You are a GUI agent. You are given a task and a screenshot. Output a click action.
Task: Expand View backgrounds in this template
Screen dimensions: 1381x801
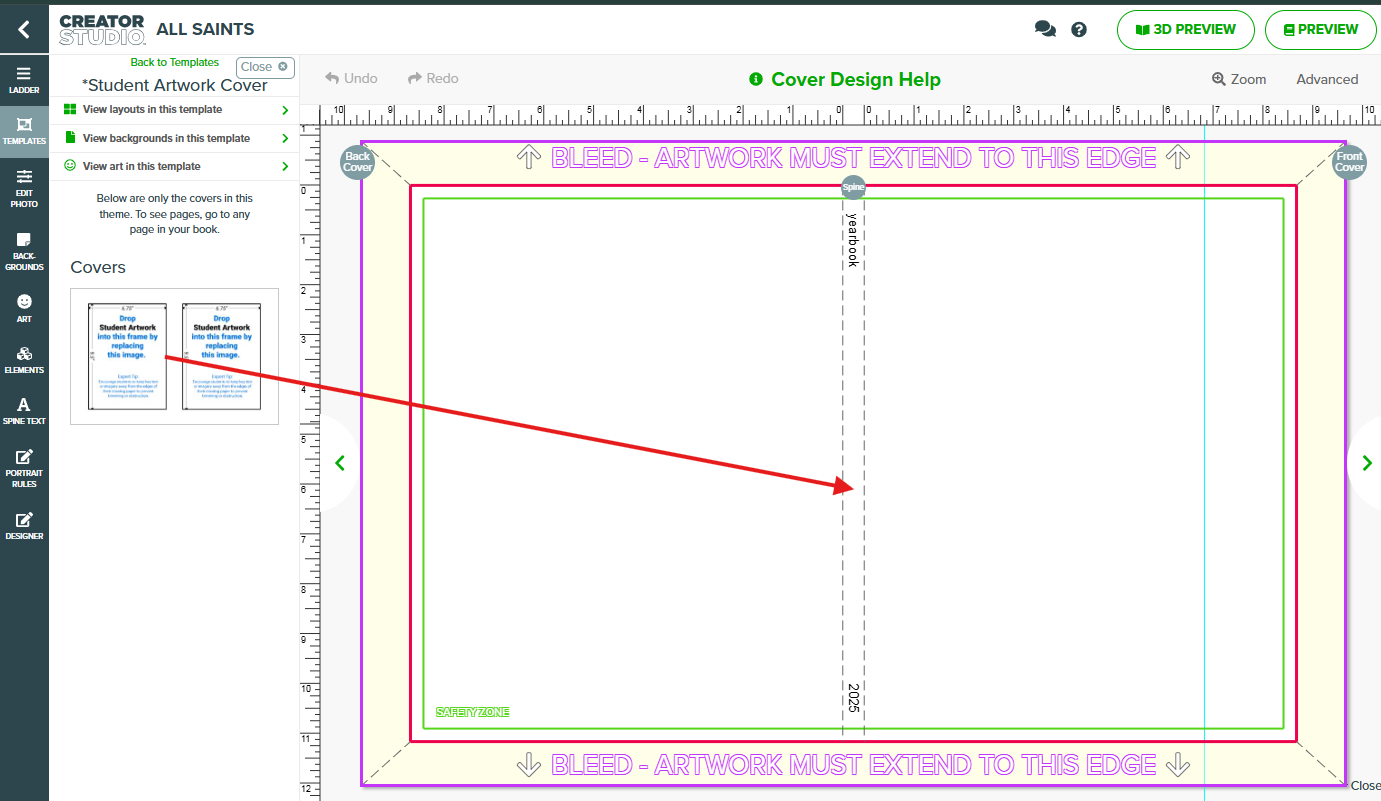(175, 138)
